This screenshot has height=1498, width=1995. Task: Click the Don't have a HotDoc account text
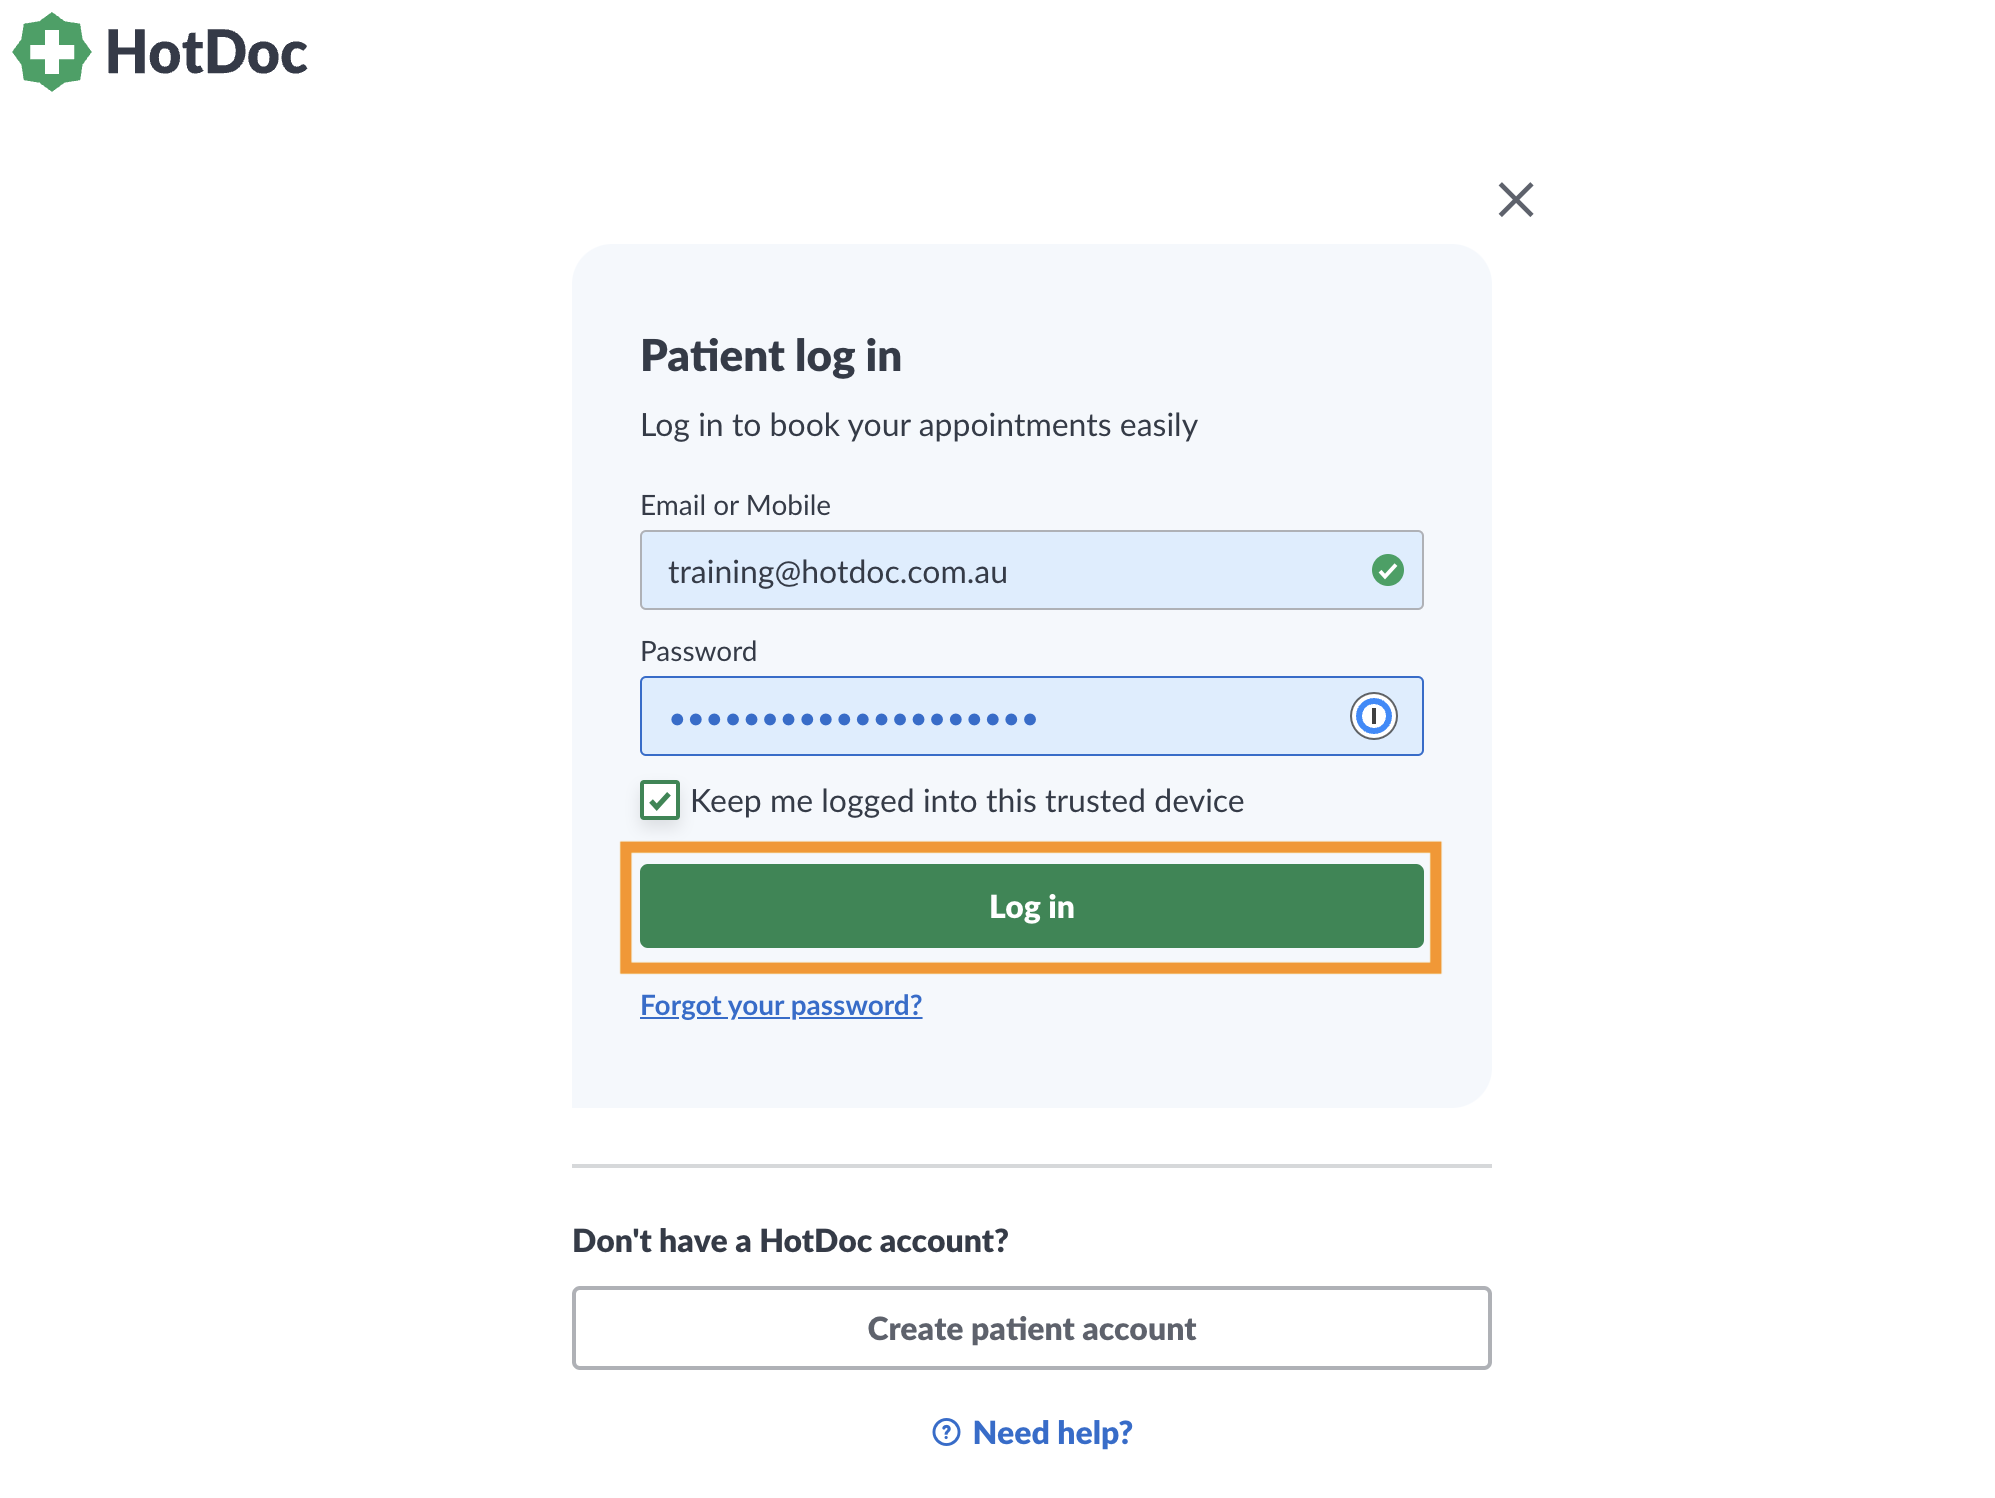[790, 1241]
